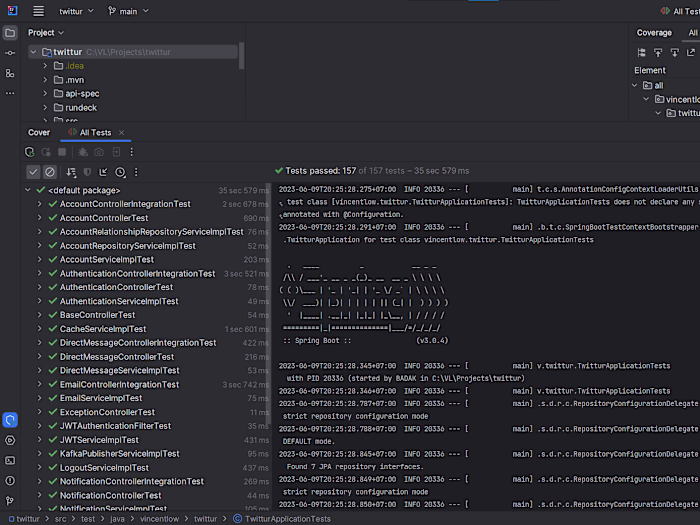Open the Git tool window

(10, 501)
